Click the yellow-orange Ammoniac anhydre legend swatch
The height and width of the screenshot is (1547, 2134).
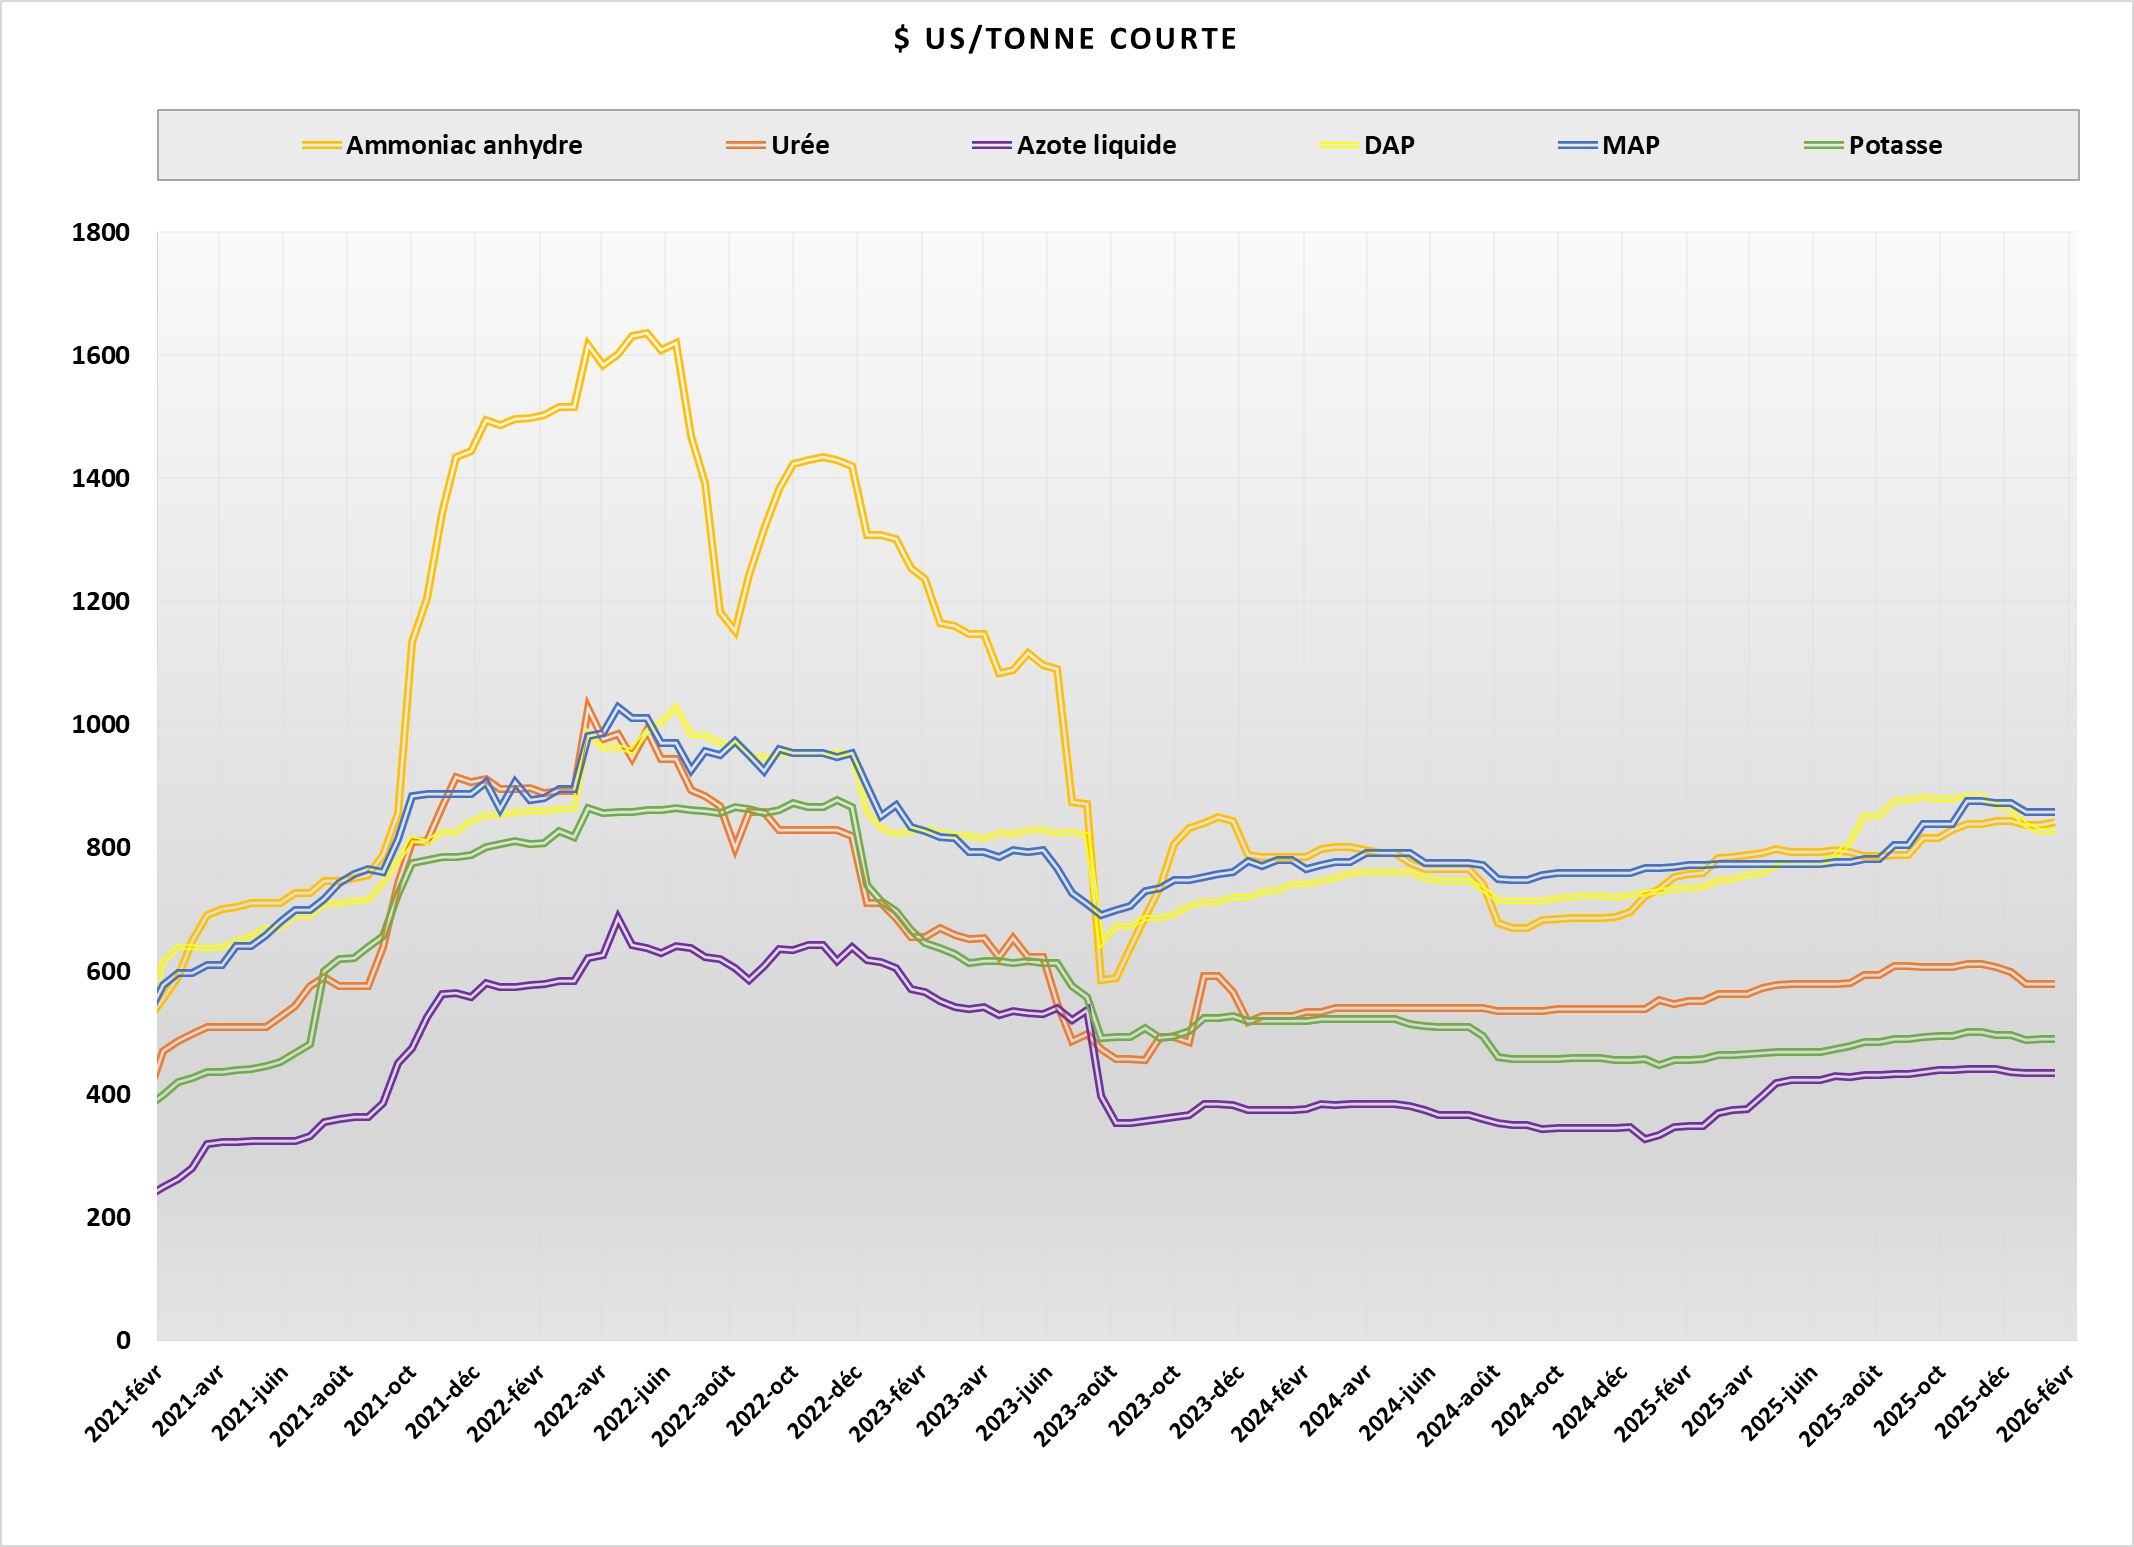(x=322, y=145)
